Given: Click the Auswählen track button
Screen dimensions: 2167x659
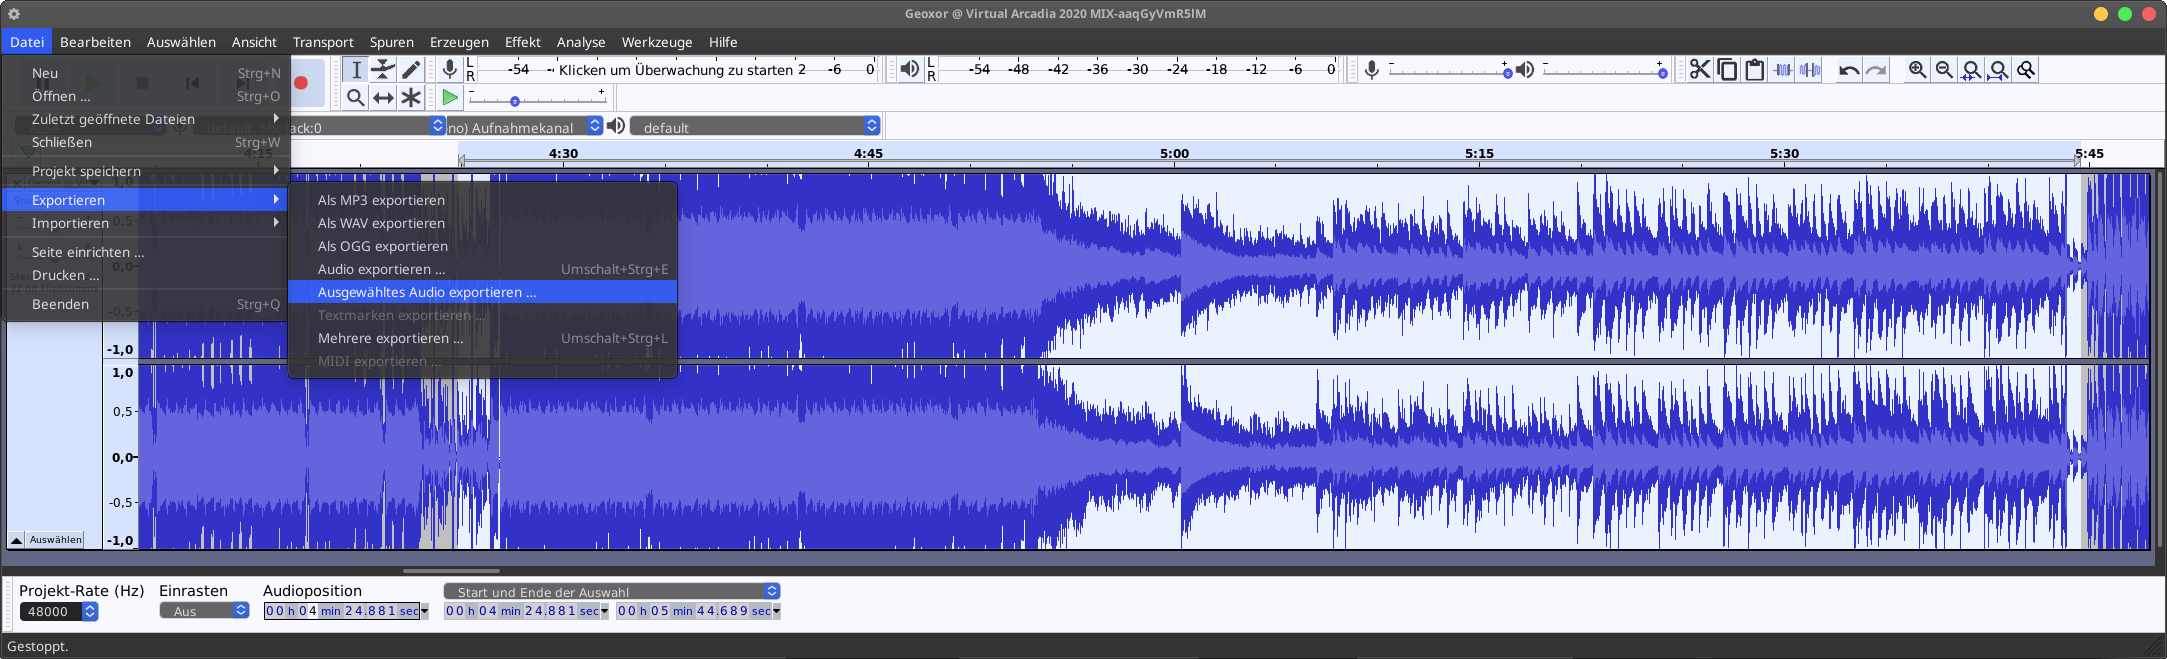Looking at the screenshot, I should coord(55,539).
